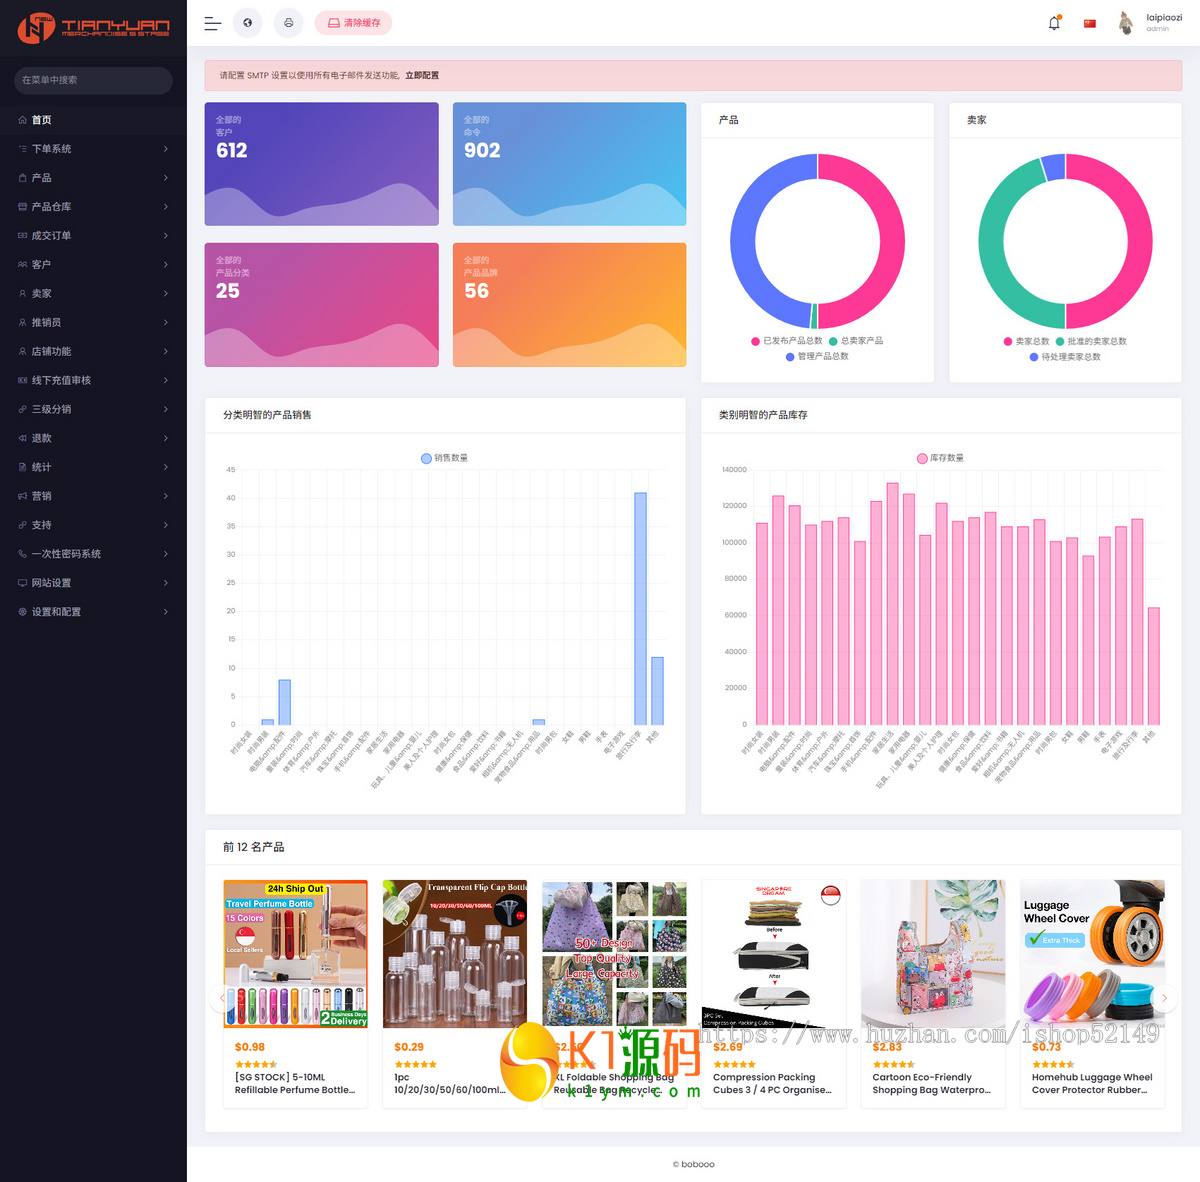The image size is (1200, 1182).
Task: Click the 立即配置 SMTP link
Action: pyautogui.click(x=422, y=75)
